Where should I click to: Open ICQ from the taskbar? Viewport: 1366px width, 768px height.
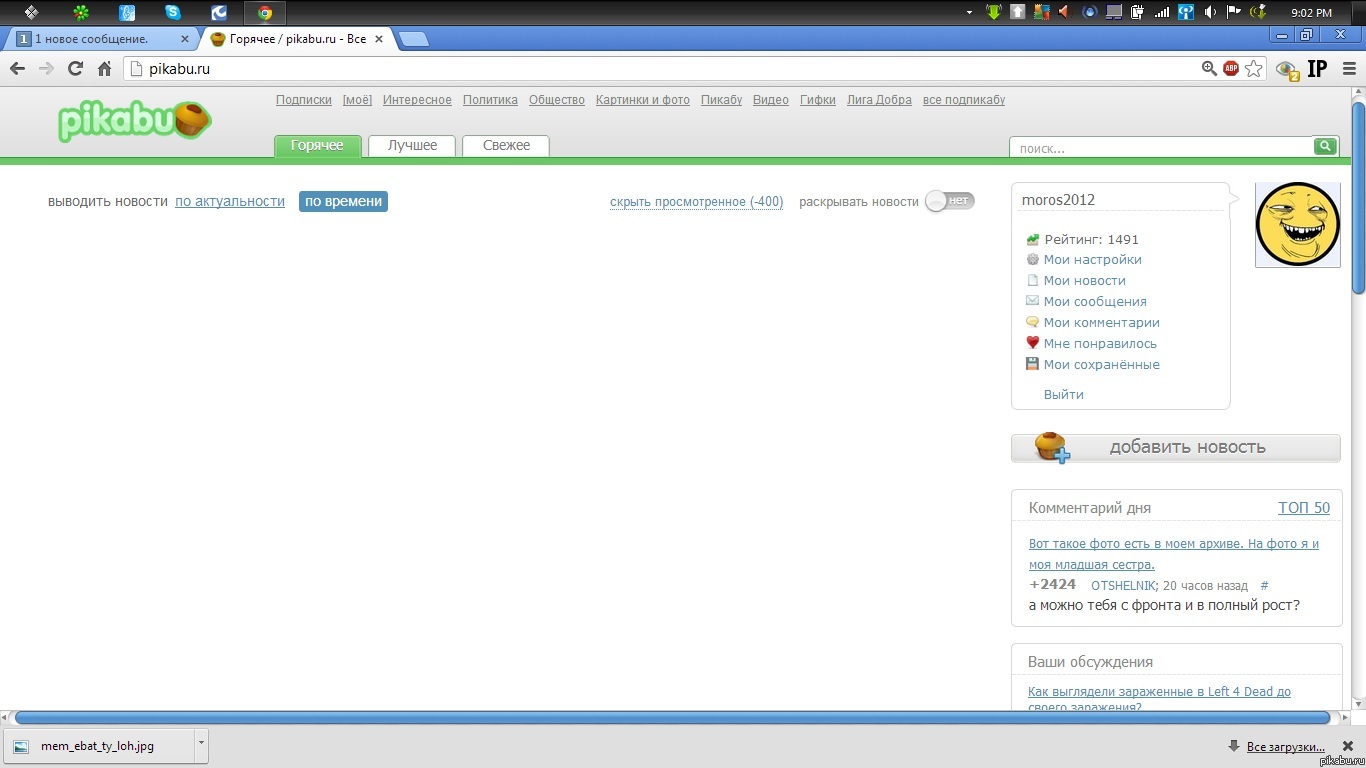pyautogui.click(x=81, y=13)
